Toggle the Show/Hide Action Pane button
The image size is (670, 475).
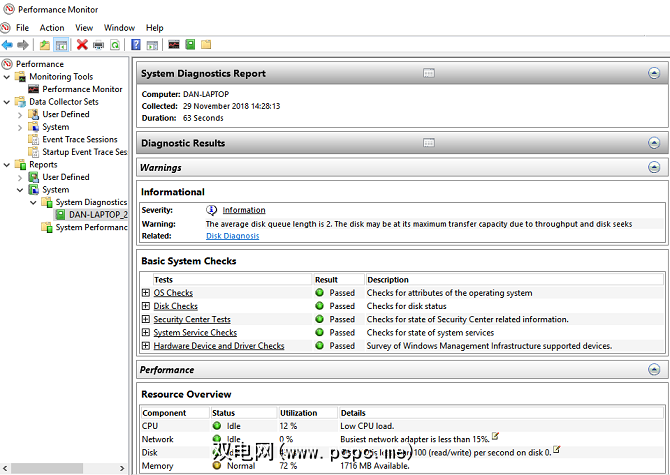coord(152,45)
